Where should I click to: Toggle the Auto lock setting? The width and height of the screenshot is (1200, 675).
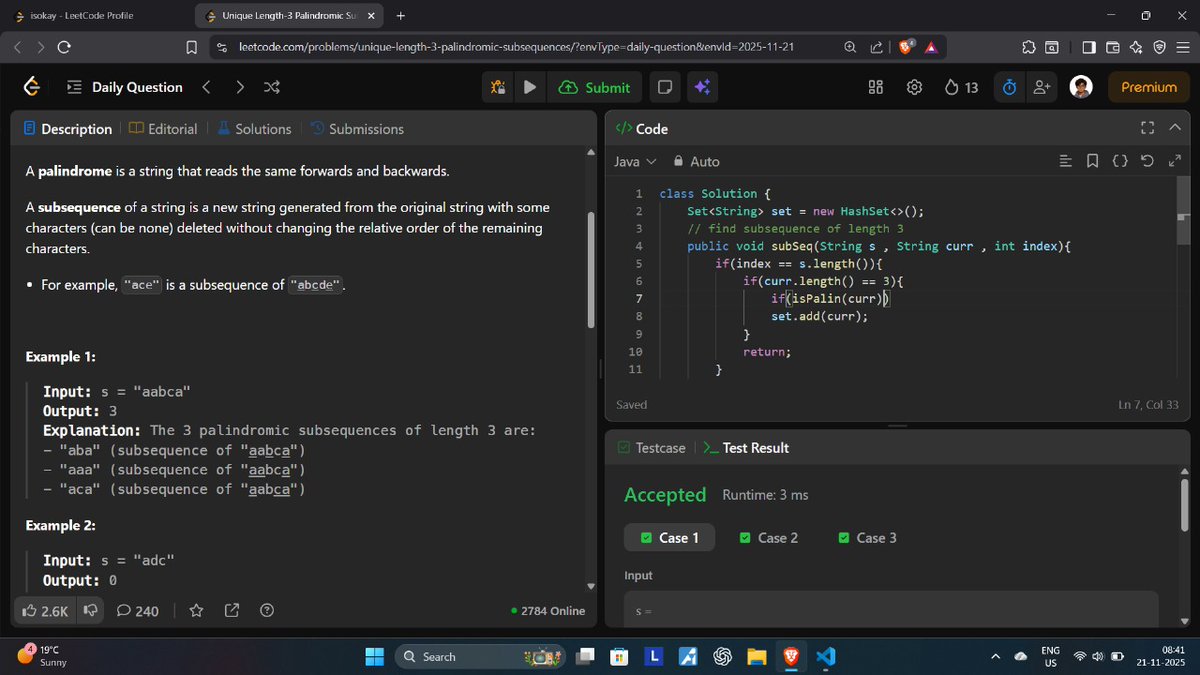pyautogui.click(x=696, y=161)
